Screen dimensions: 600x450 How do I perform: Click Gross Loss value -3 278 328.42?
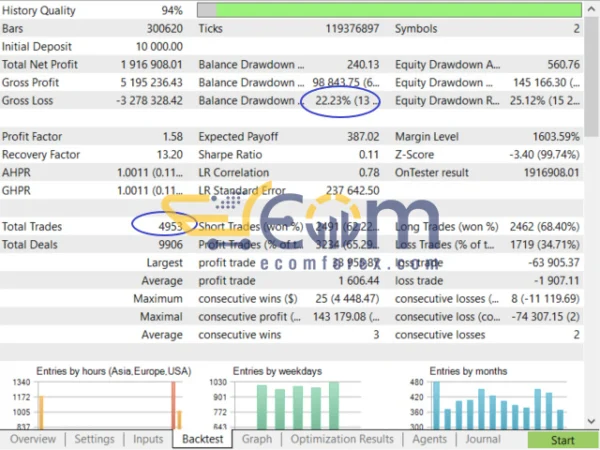[x=149, y=100]
